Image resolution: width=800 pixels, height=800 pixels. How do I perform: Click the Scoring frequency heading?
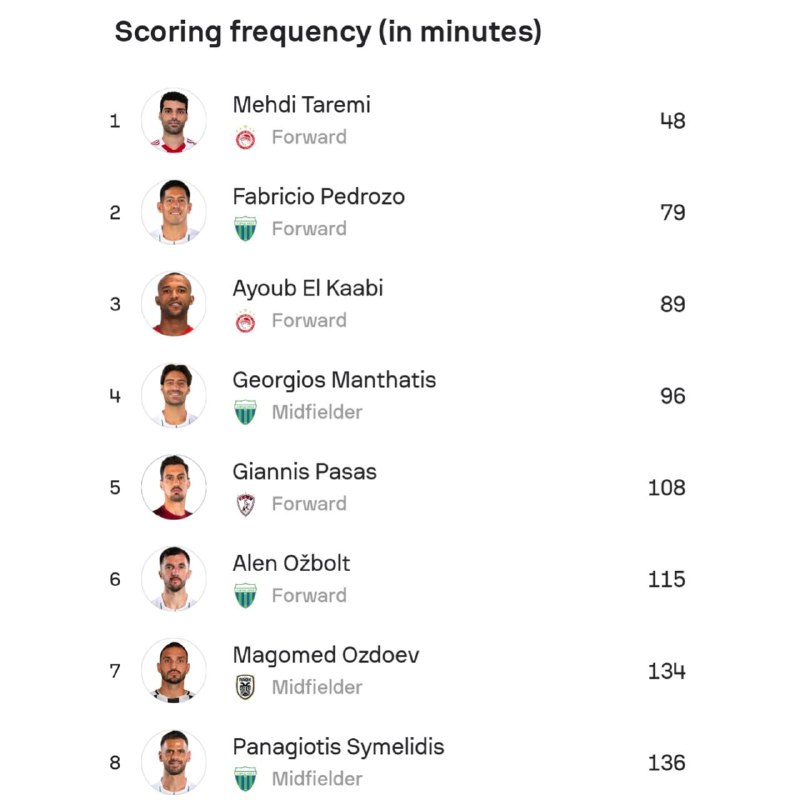pyautogui.click(x=328, y=32)
